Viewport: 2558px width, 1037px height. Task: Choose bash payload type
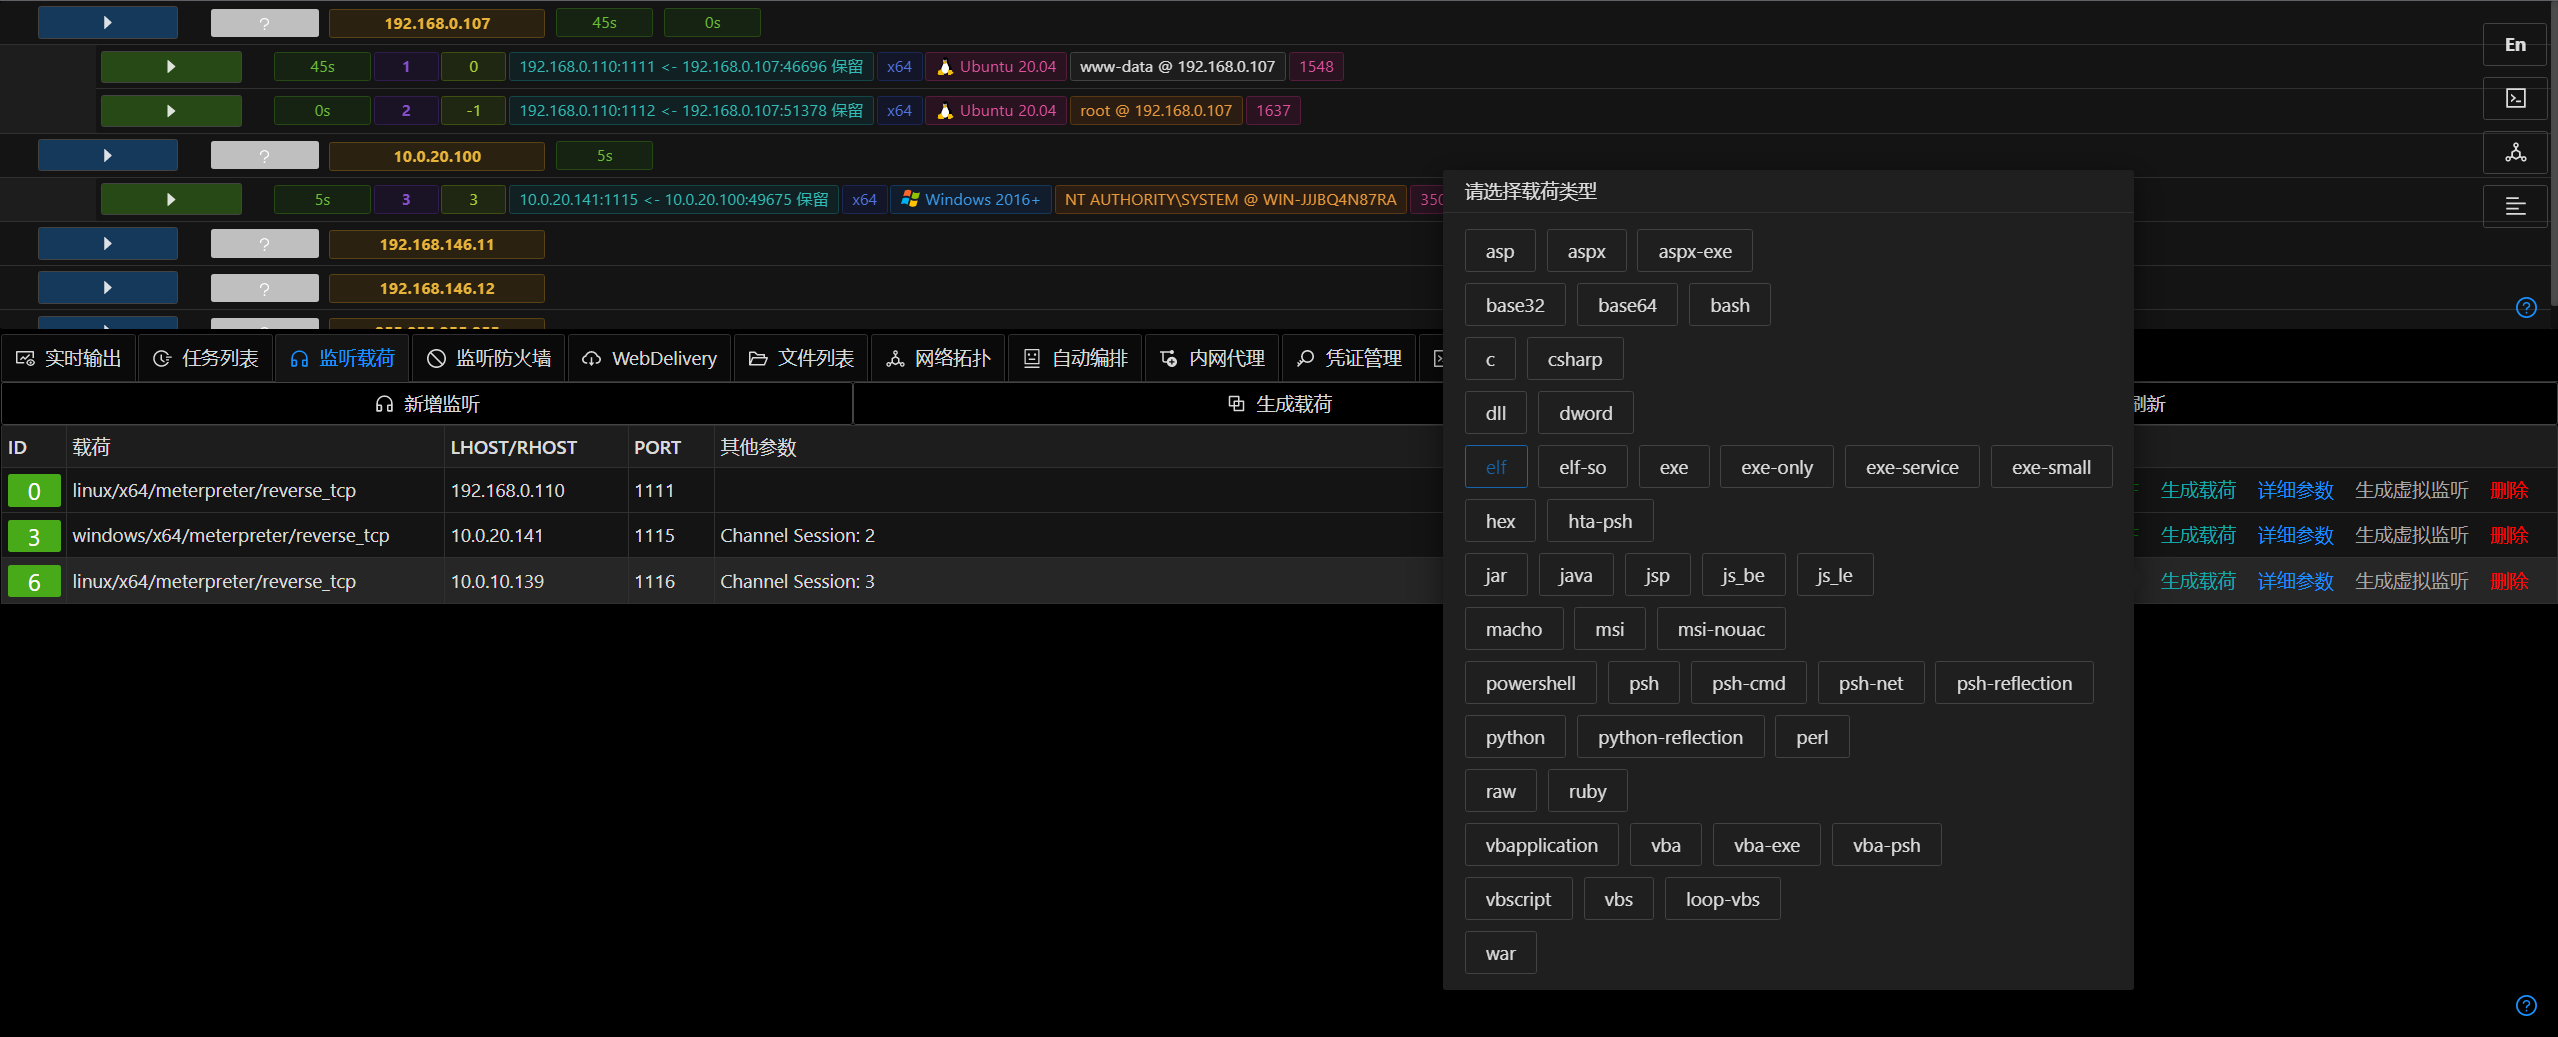point(1730,305)
